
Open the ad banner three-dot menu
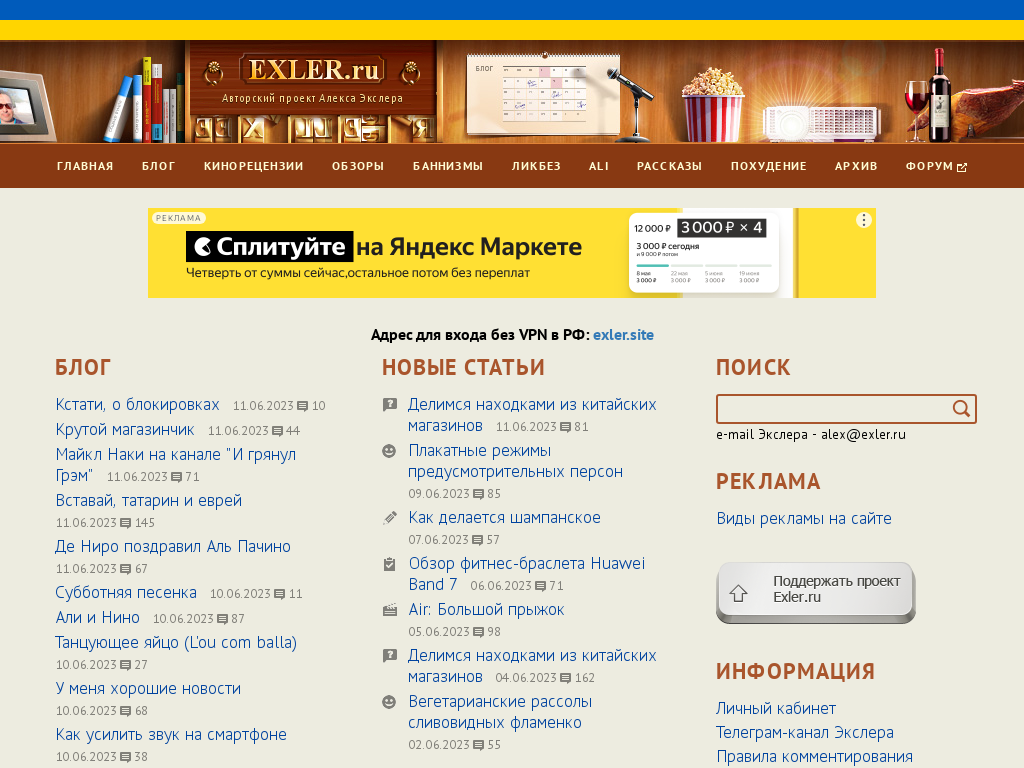863,220
